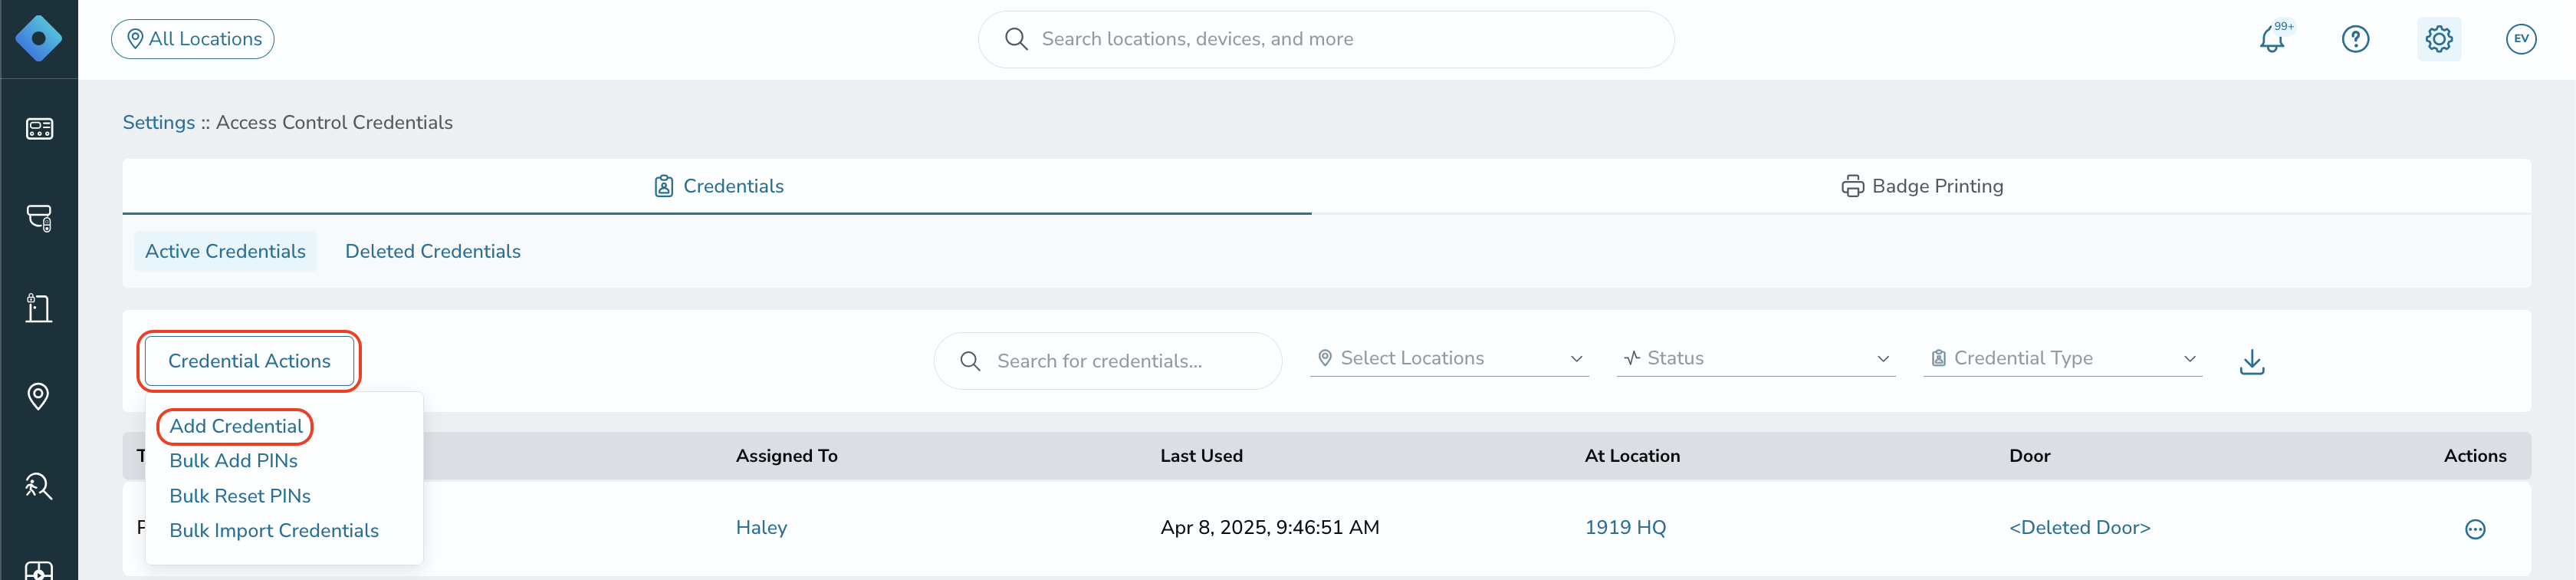Click the At Location column header

[1632, 456]
